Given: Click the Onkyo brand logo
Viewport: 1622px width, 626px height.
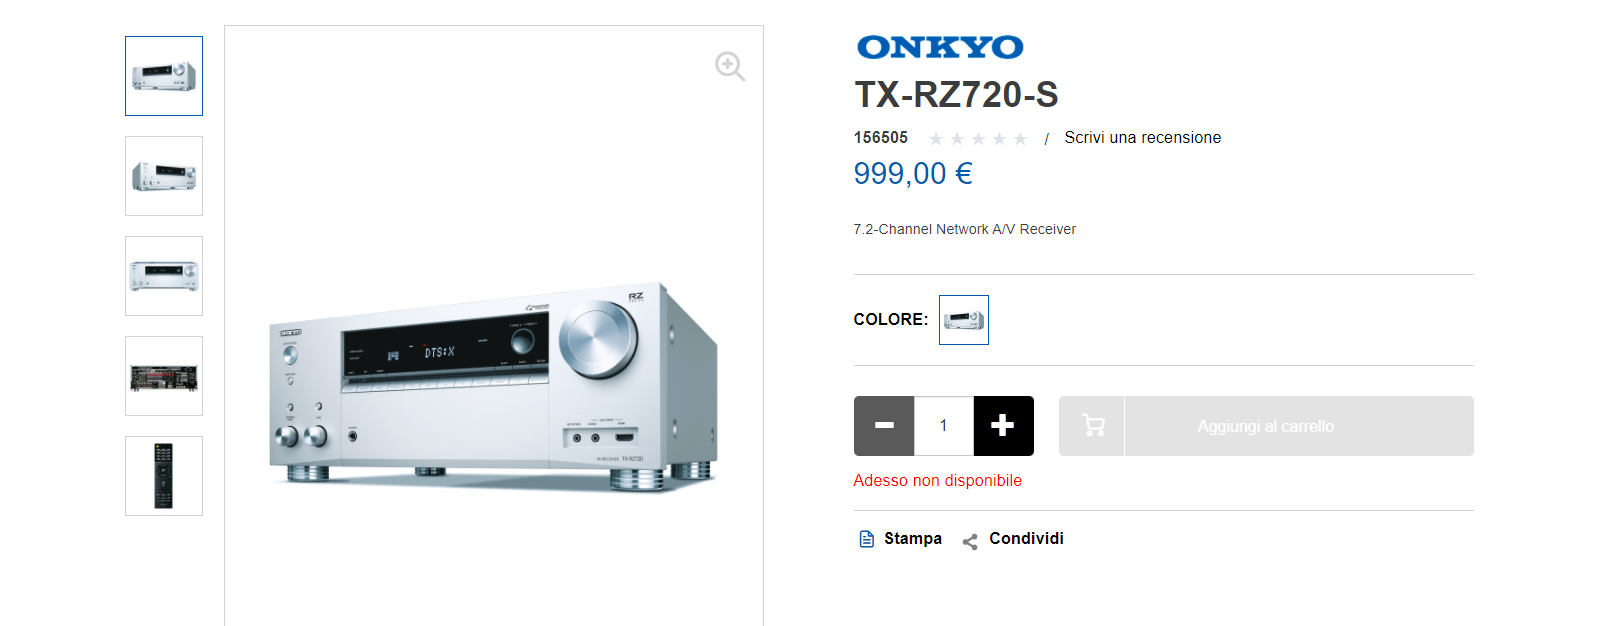Looking at the screenshot, I should tap(940, 47).
